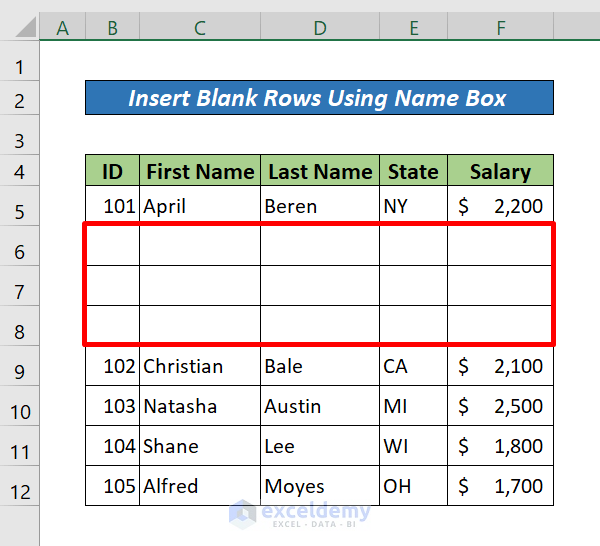Image resolution: width=600 pixels, height=546 pixels.
Task: Select row 2 header
Action: coord(20,98)
